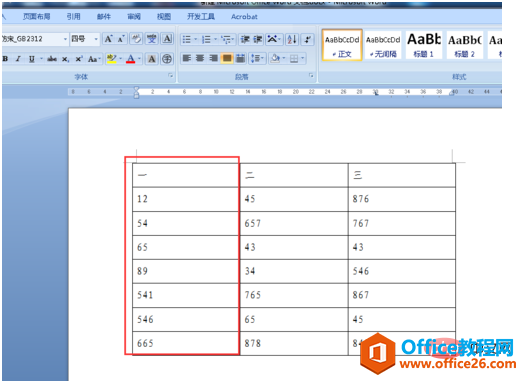Screen dimensions: 523x381
Task: Click table cell containing 876
Action: pos(402,199)
